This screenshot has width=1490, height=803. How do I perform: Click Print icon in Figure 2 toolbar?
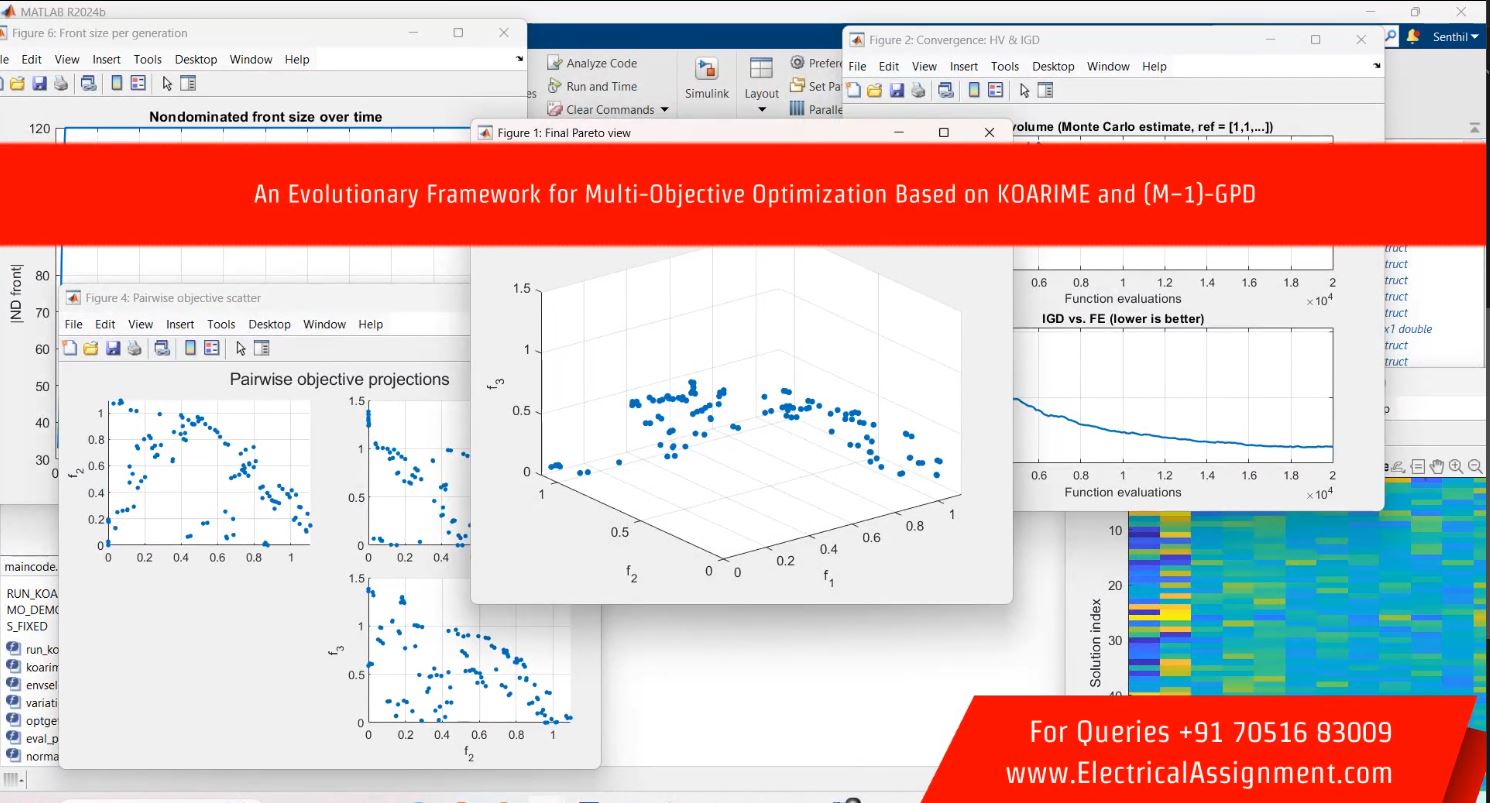pyautogui.click(x=918, y=90)
